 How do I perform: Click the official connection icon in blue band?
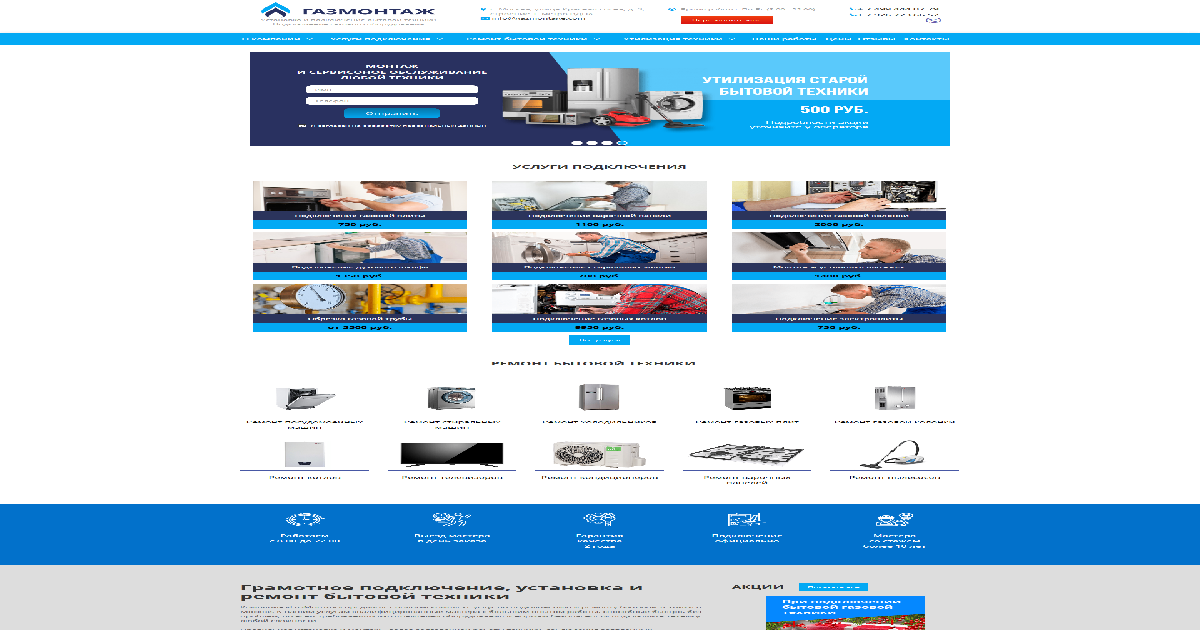tap(746, 520)
